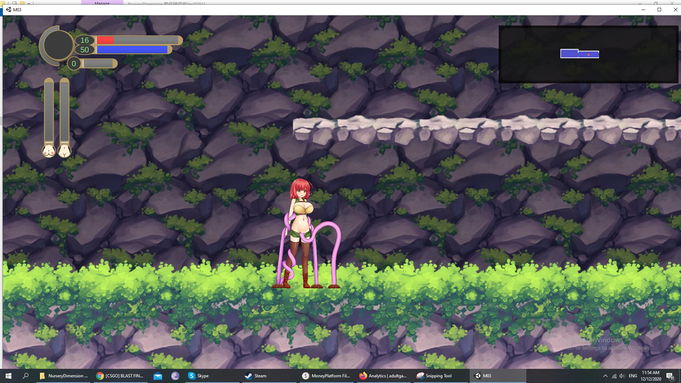
Task: Show hidden system tray icons
Action: [605, 376]
